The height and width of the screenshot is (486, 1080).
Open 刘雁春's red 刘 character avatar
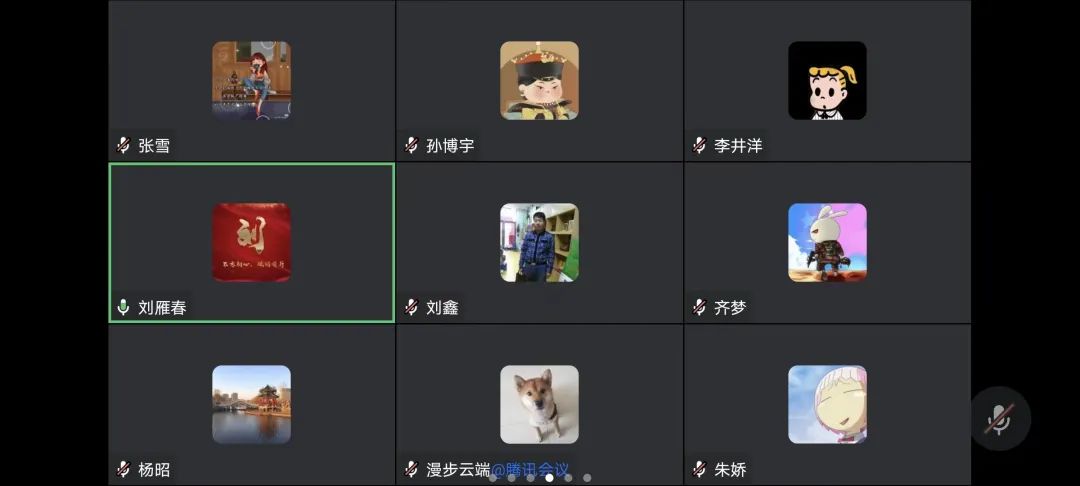251,242
